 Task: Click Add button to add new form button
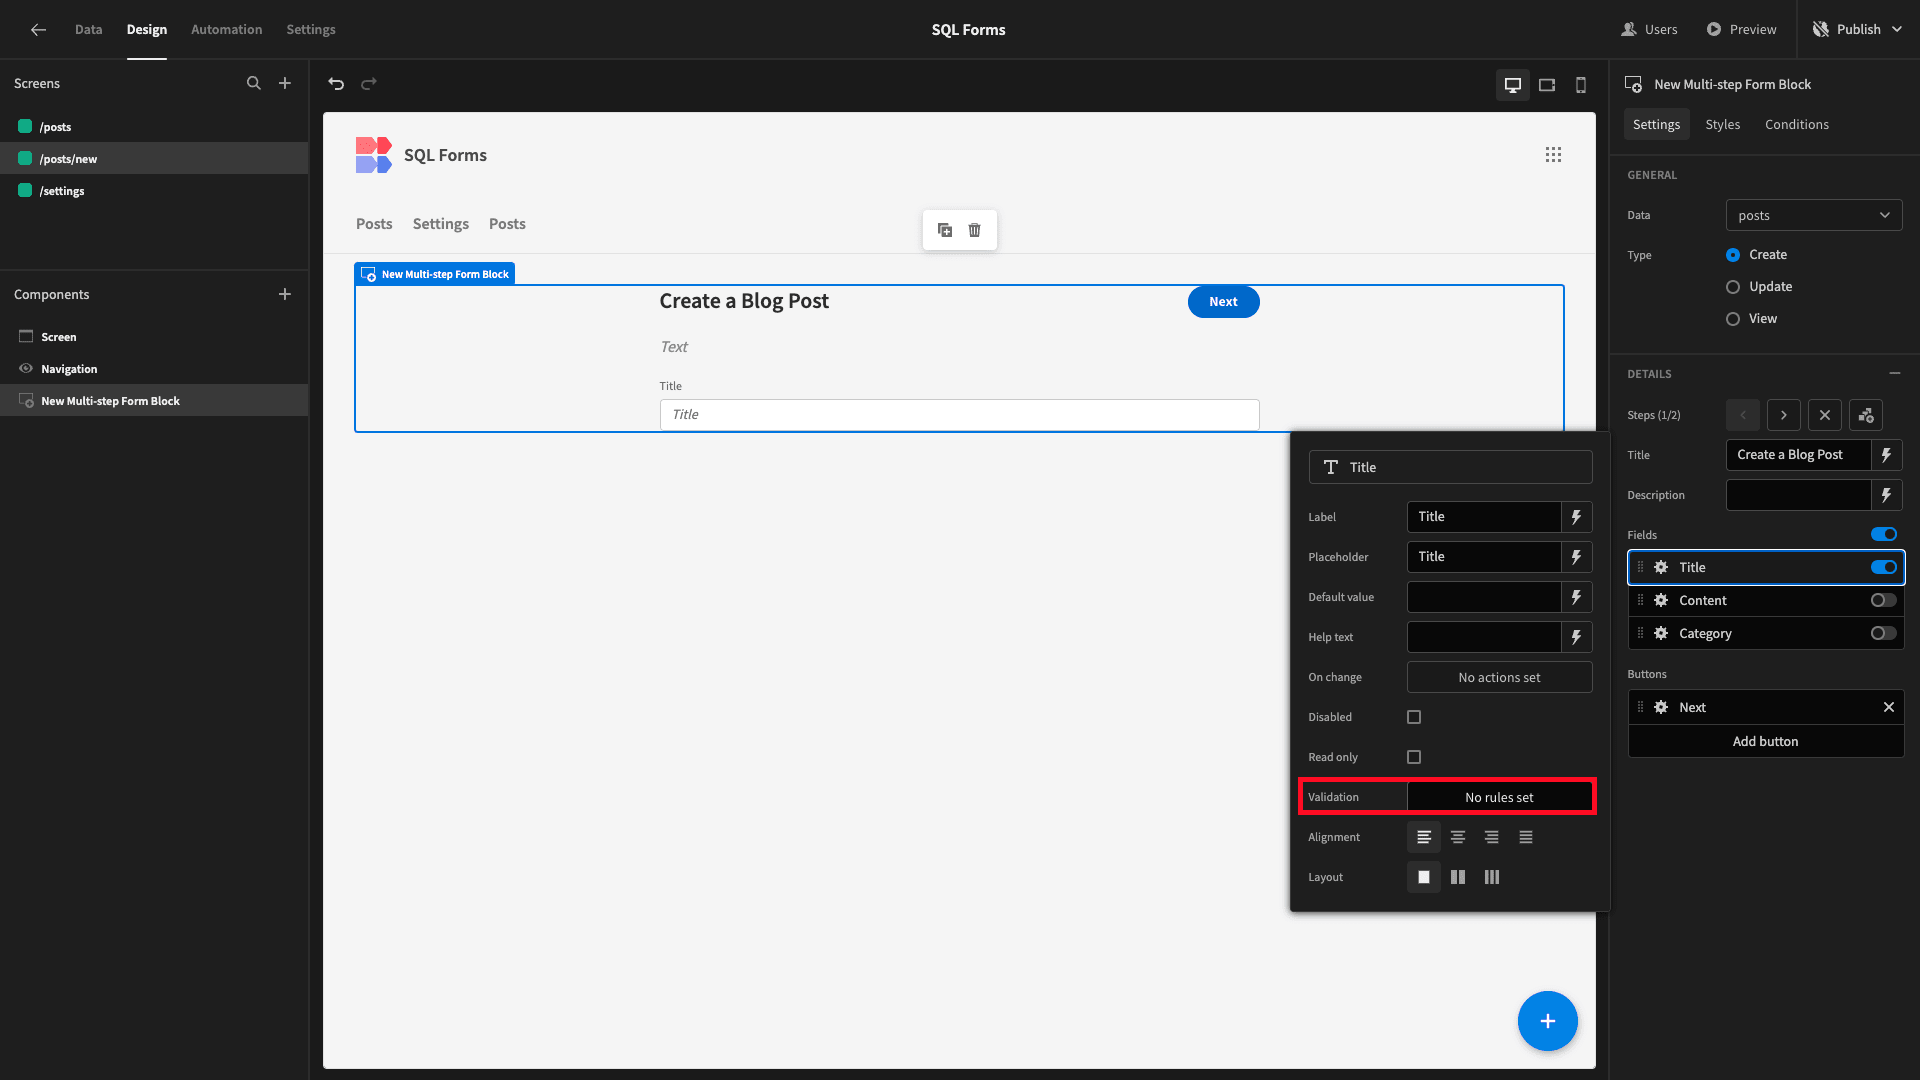[x=1764, y=741]
